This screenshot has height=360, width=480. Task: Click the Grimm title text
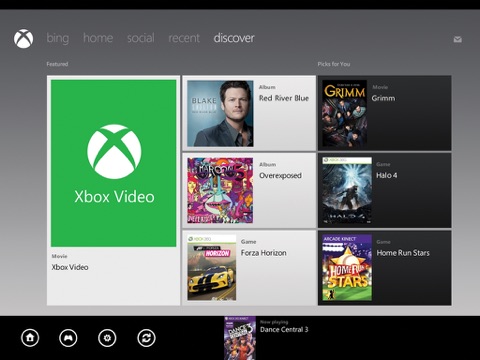(383, 98)
